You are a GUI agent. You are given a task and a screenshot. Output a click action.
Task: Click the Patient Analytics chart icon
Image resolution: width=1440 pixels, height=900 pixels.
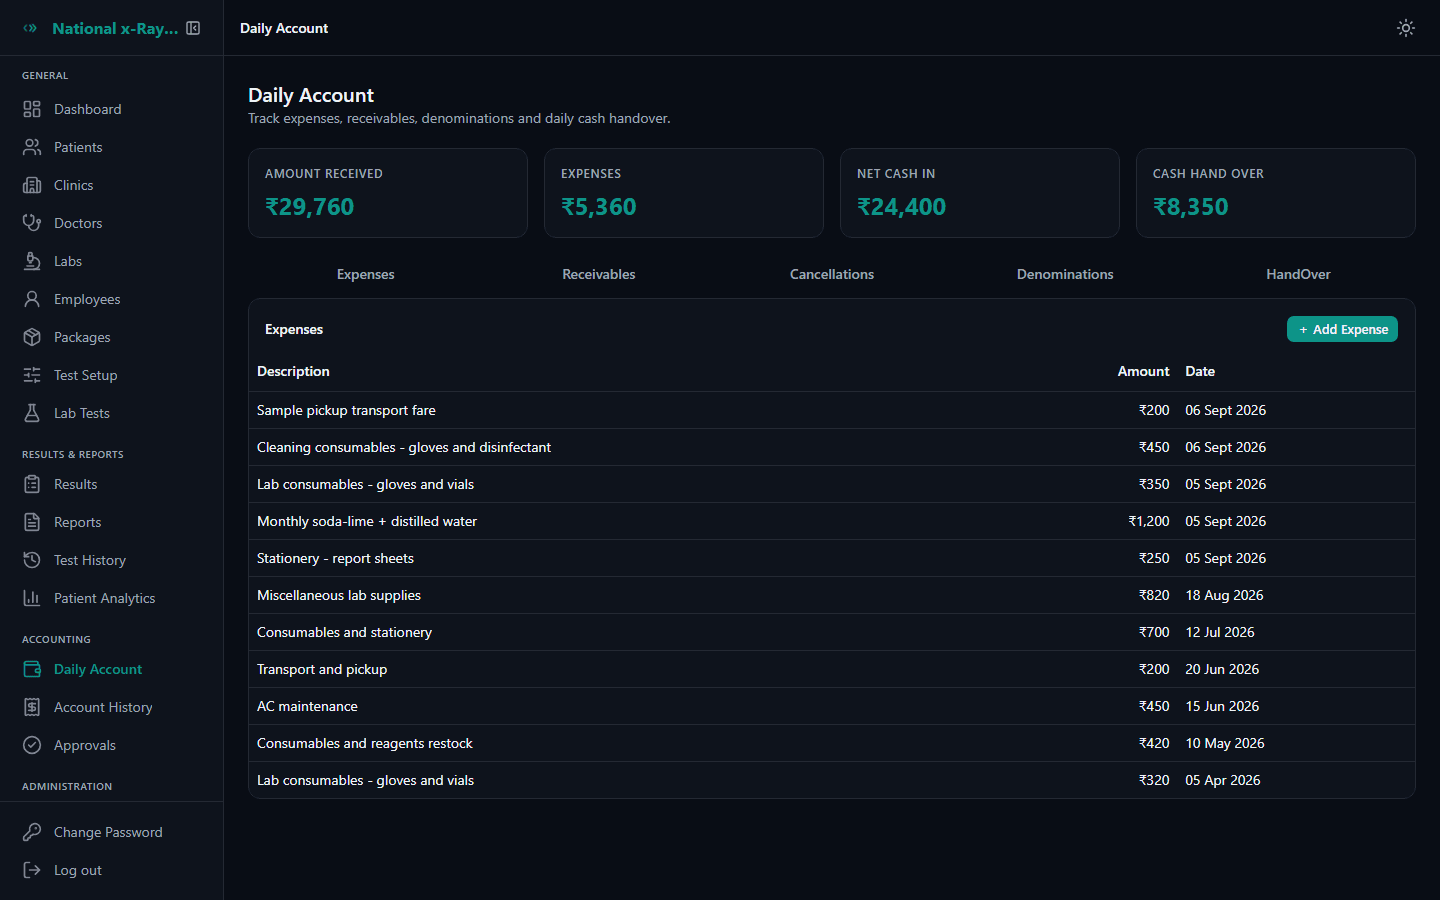[32, 598]
